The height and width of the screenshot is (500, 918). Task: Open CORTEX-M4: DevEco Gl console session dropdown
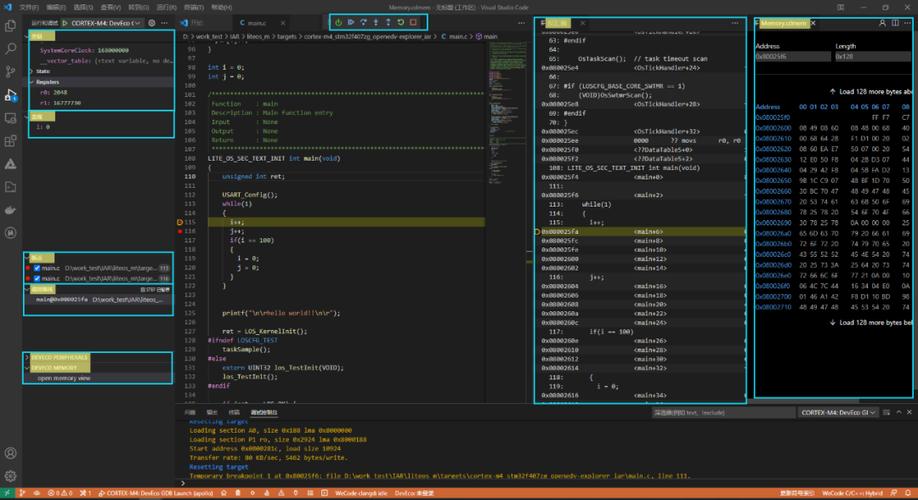(838, 412)
